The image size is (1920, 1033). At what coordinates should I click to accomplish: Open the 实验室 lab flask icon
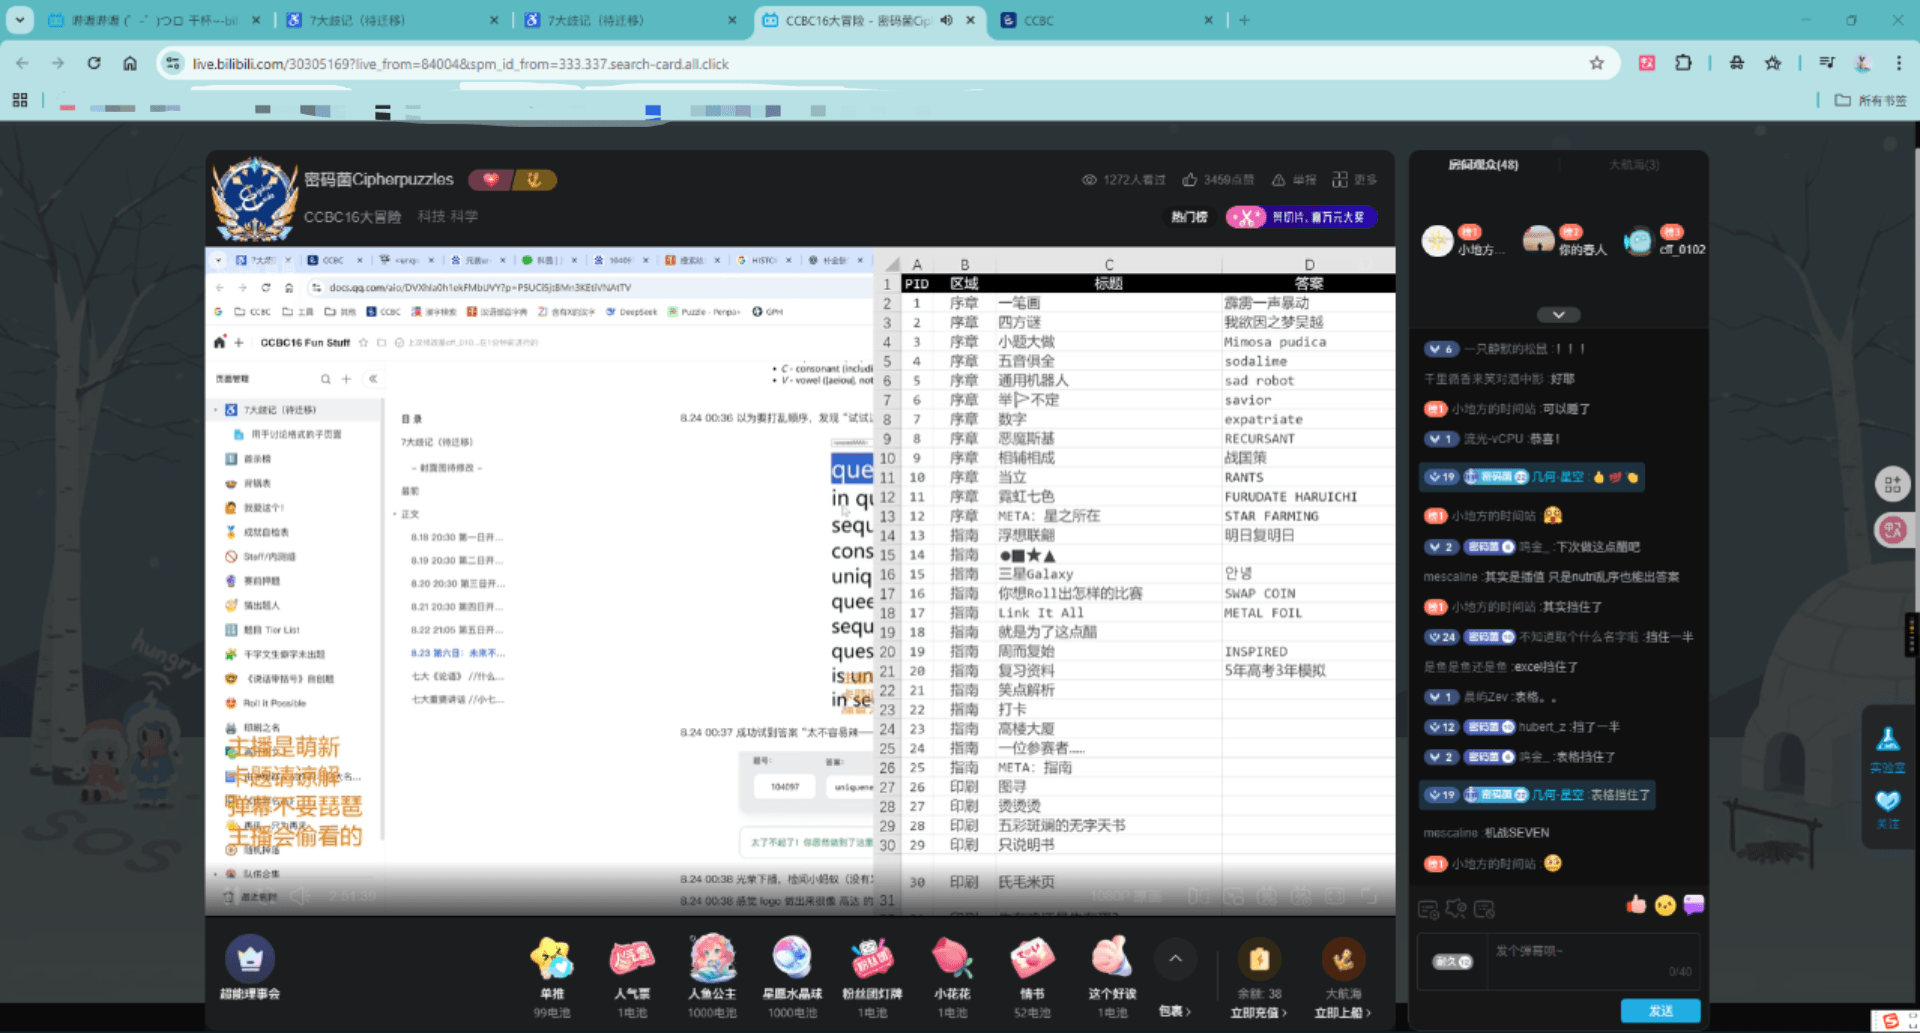(x=1887, y=741)
